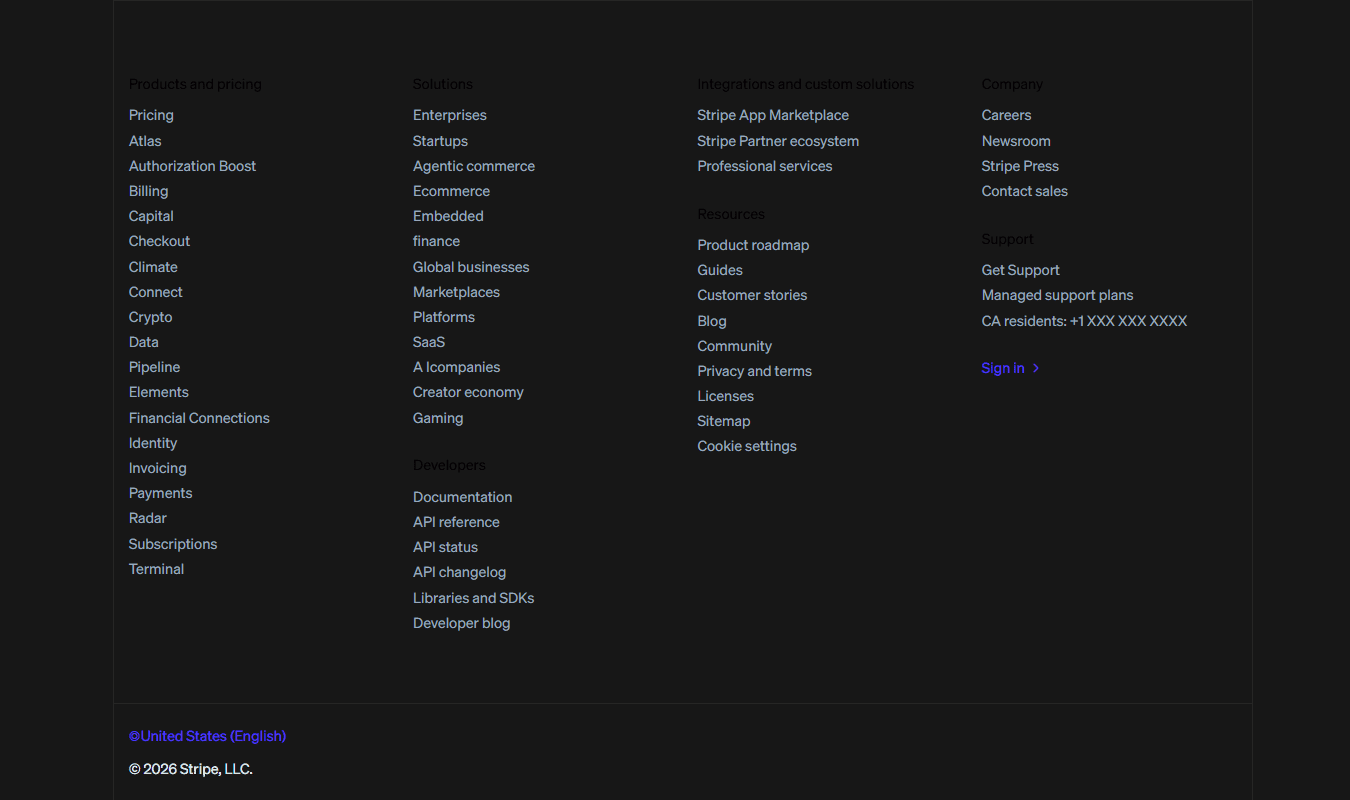This screenshot has height=800, width=1350.
Task: Visit the Capital product page
Action: point(151,216)
